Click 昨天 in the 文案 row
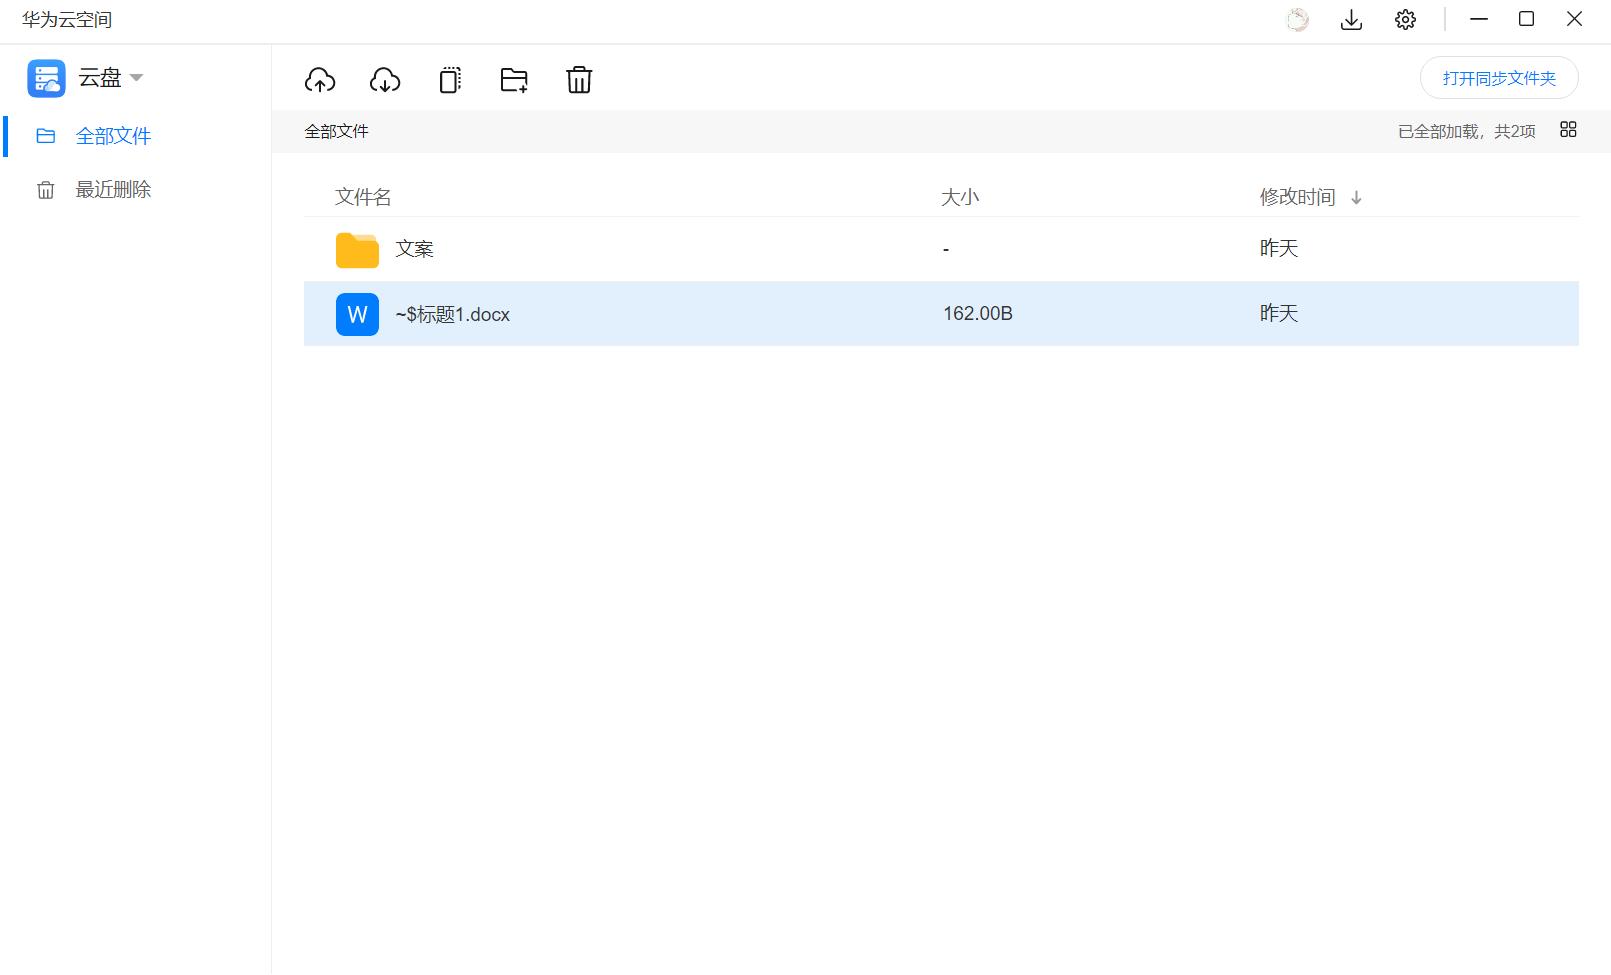Image resolution: width=1611 pixels, height=975 pixels. point(1279,248)
